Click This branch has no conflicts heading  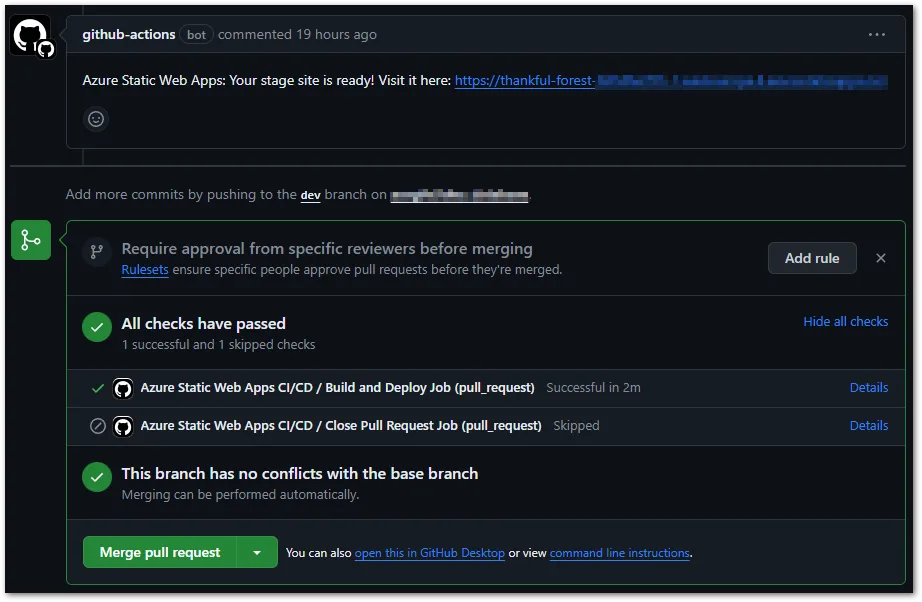pos(299,474)
